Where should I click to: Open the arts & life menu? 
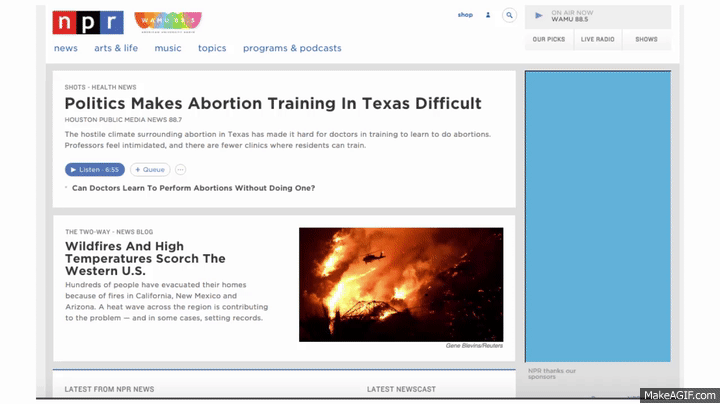pos(116,48)
